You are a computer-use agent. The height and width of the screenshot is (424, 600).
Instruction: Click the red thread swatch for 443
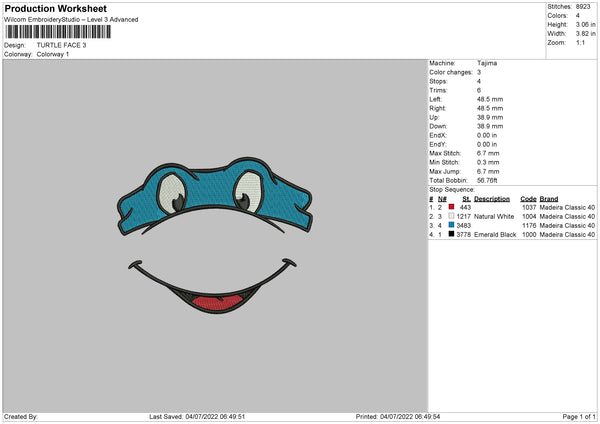tap(452, 207)
